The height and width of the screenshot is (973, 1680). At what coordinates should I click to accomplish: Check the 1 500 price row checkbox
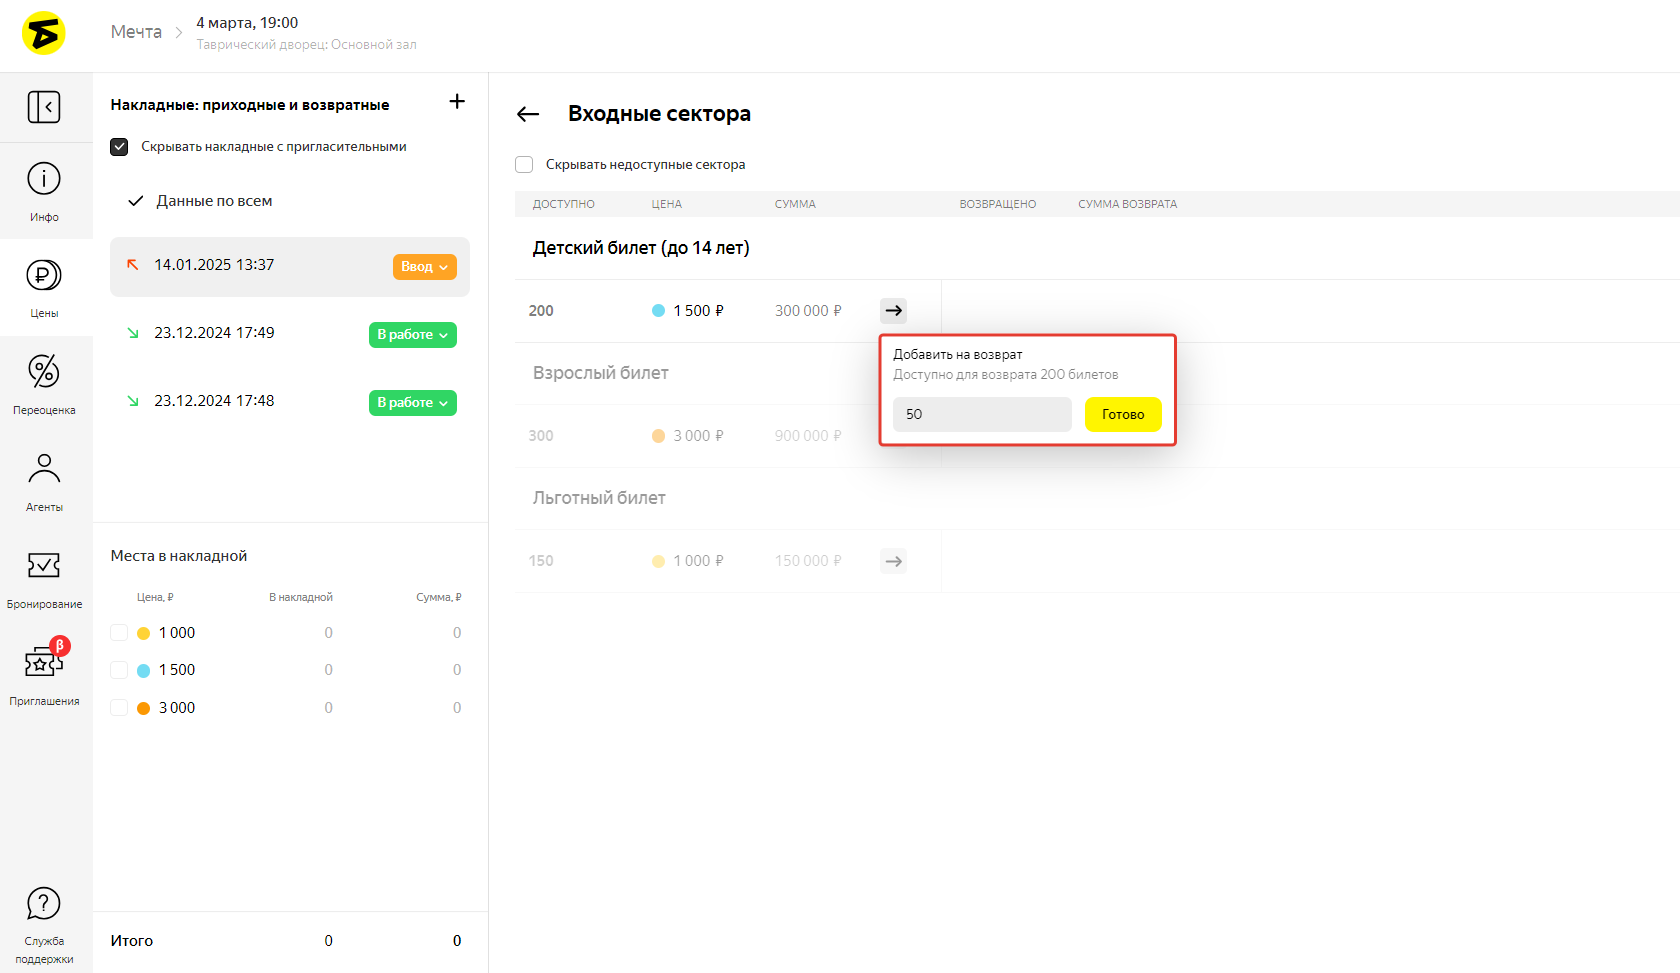(119, 670)
